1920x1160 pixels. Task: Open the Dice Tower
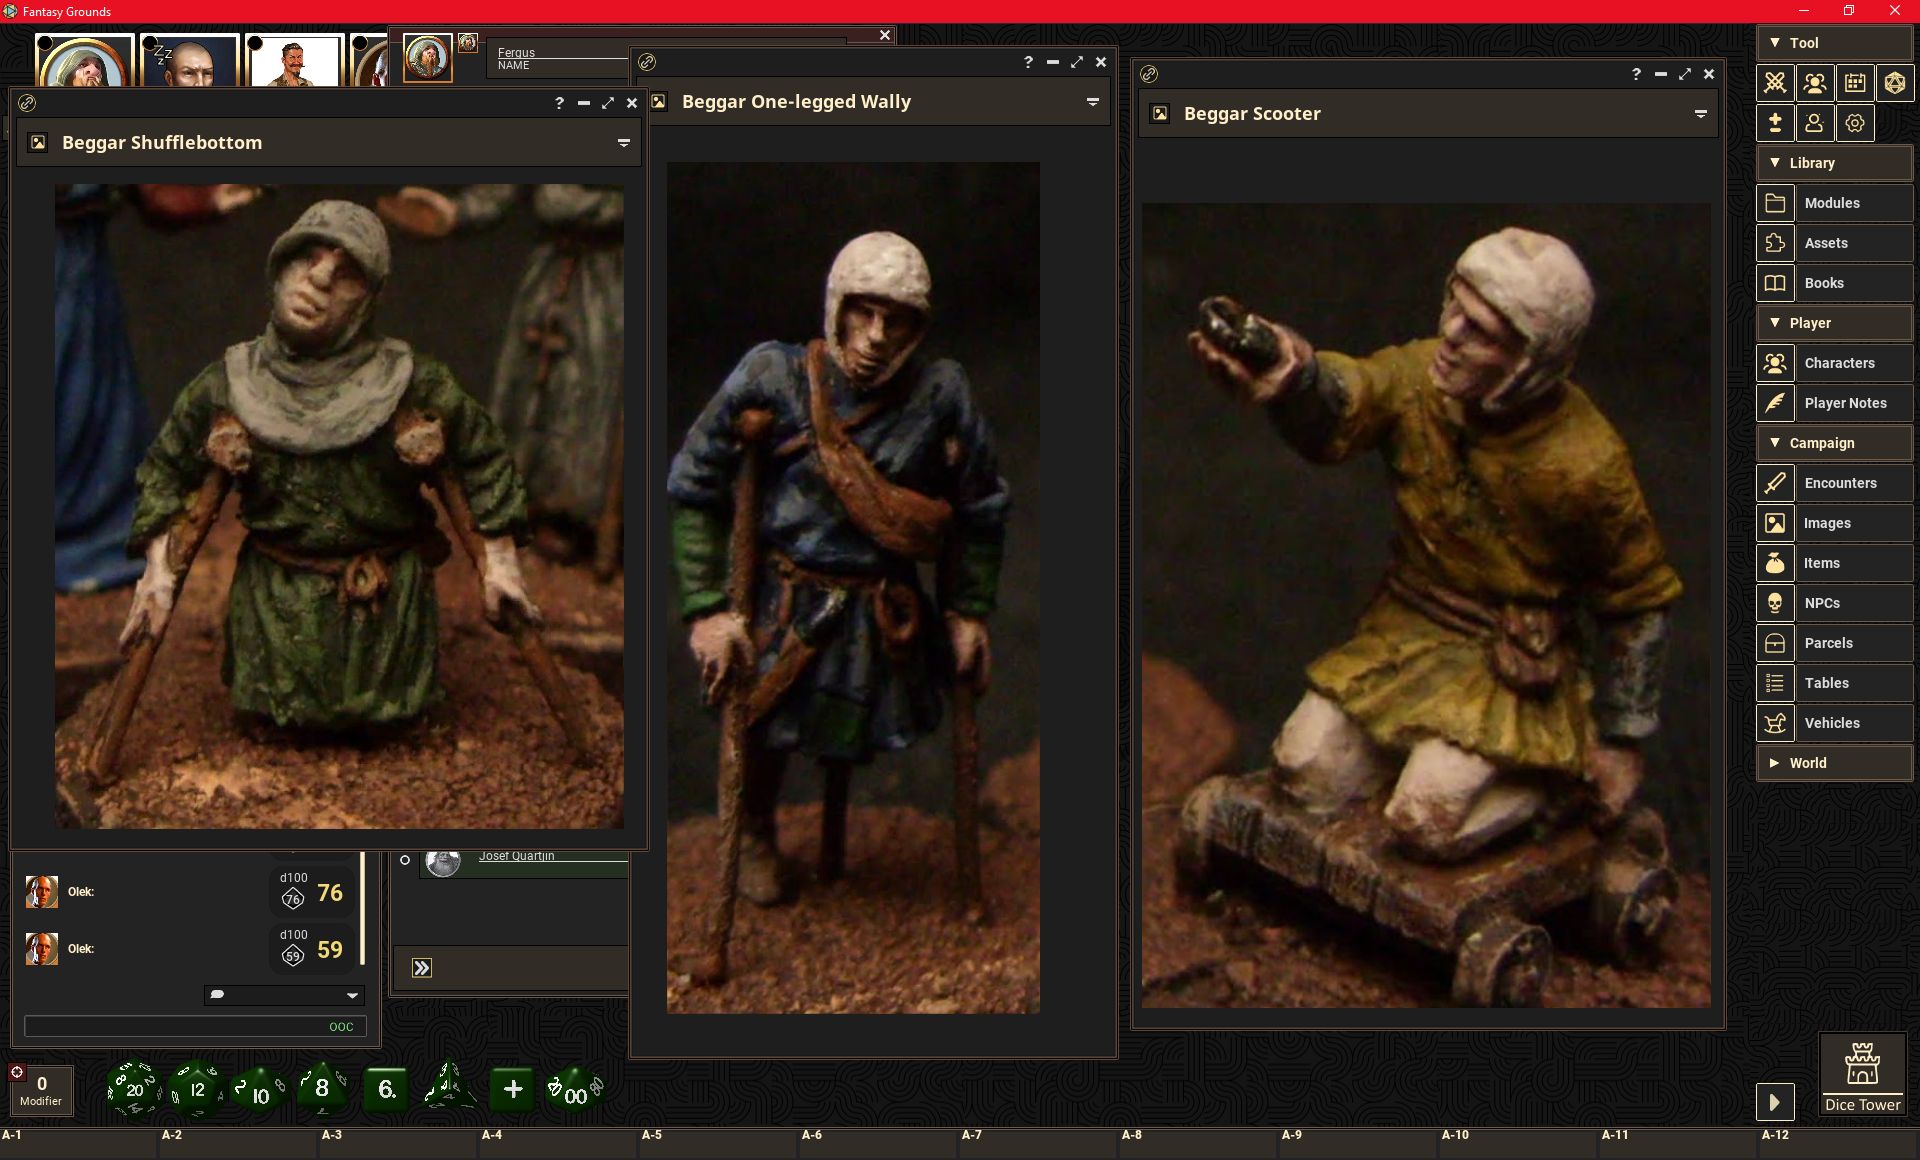tap(1862, 1076)
